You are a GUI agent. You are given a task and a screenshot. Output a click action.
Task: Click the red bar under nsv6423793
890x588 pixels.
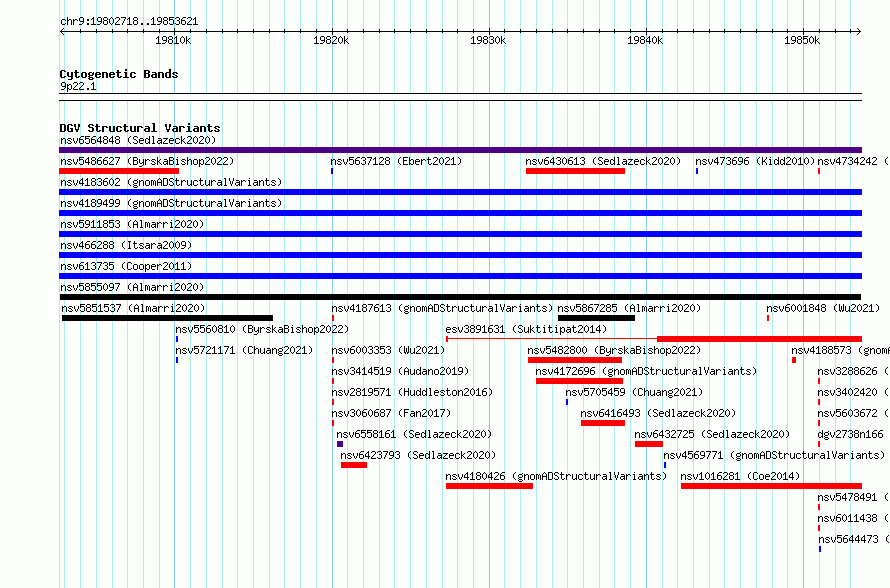click(x=354, y=465)
